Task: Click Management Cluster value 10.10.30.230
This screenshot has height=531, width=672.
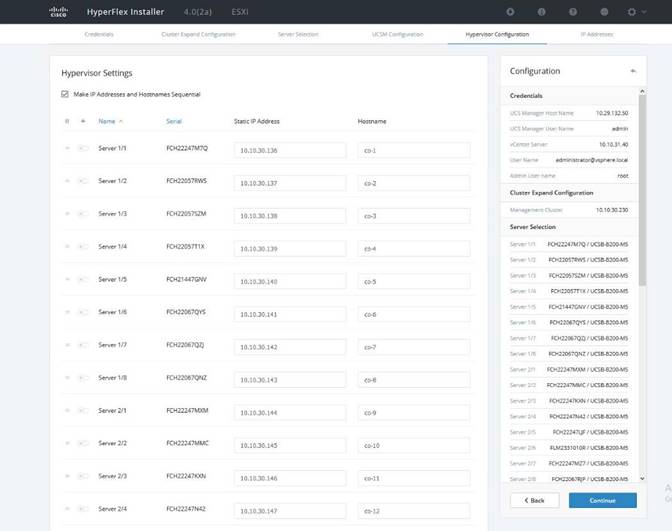Action: click(x=612, y=210)
